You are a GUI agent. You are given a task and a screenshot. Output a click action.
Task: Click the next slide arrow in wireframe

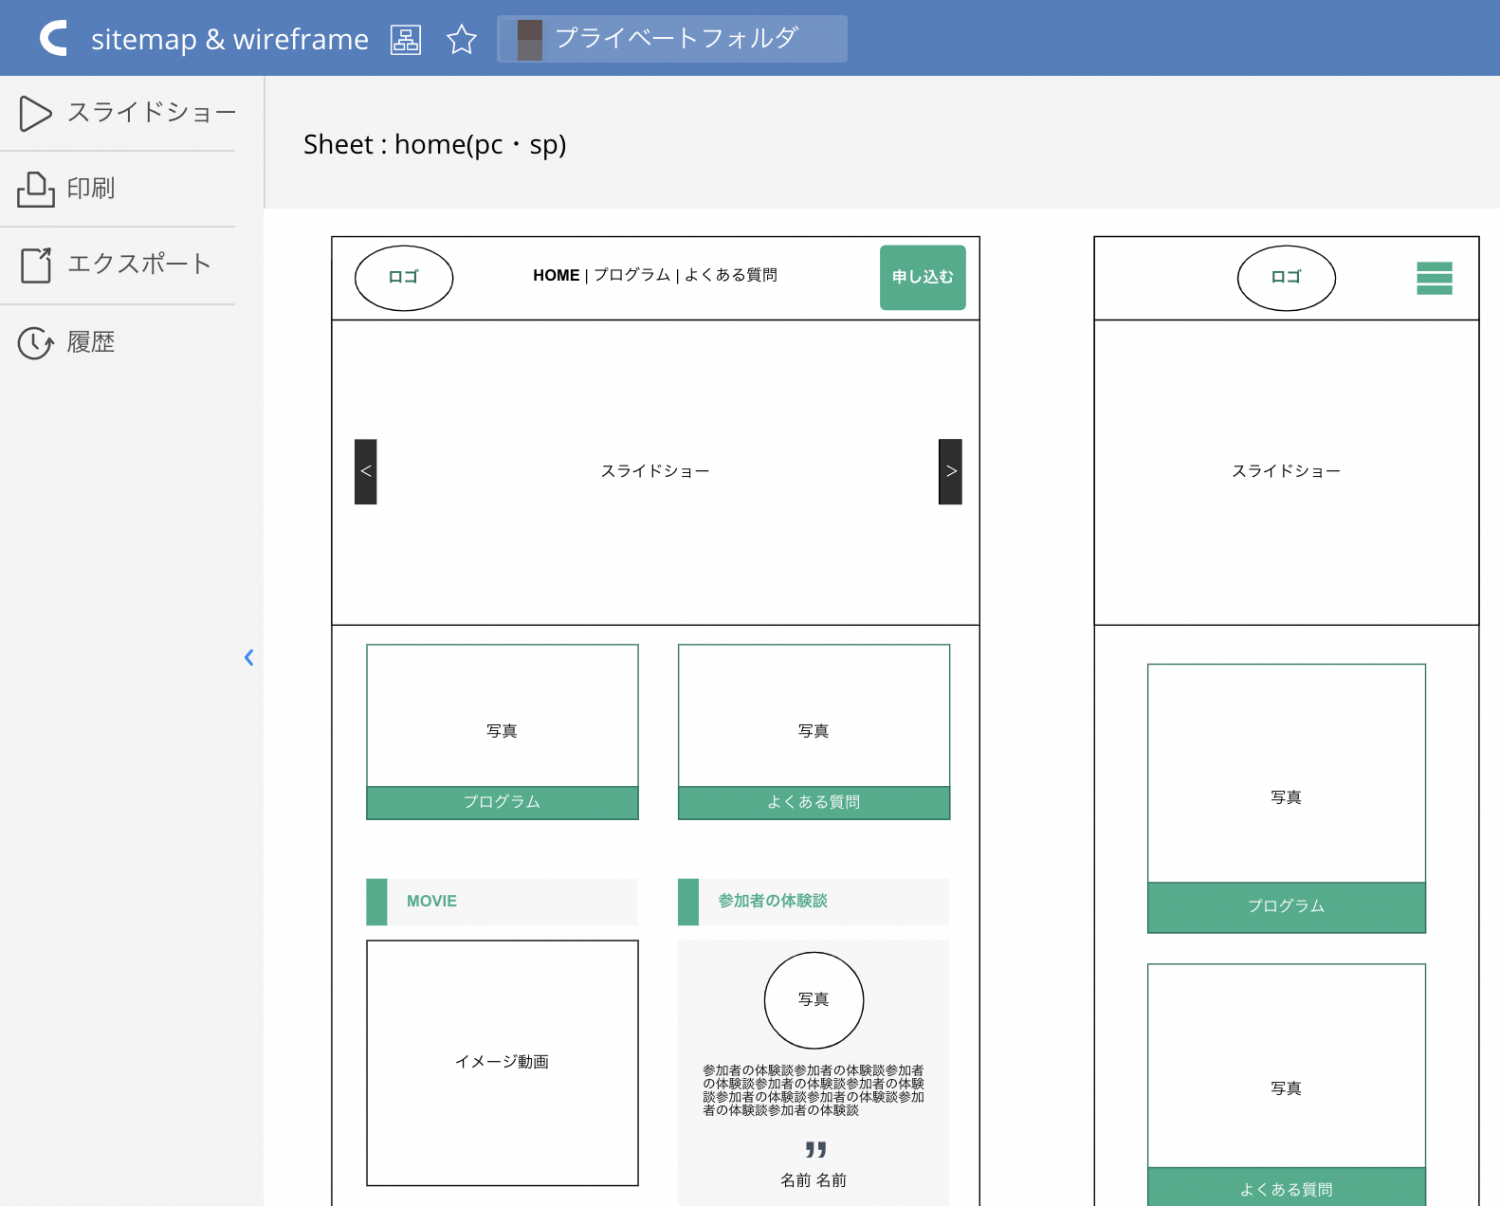[950, 471]
